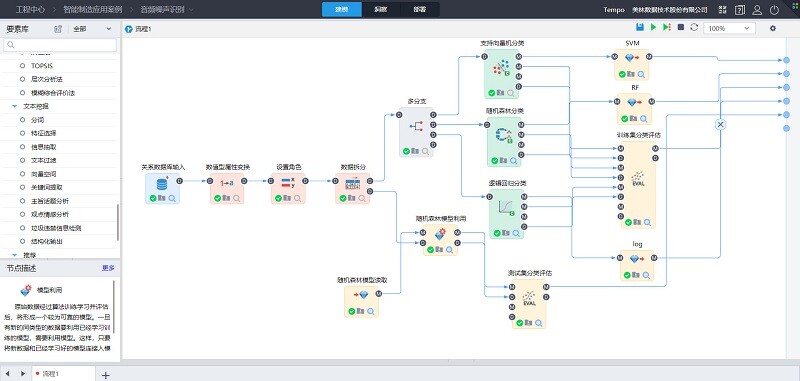Open the 100% zoom level dropdown

[730, 29]
